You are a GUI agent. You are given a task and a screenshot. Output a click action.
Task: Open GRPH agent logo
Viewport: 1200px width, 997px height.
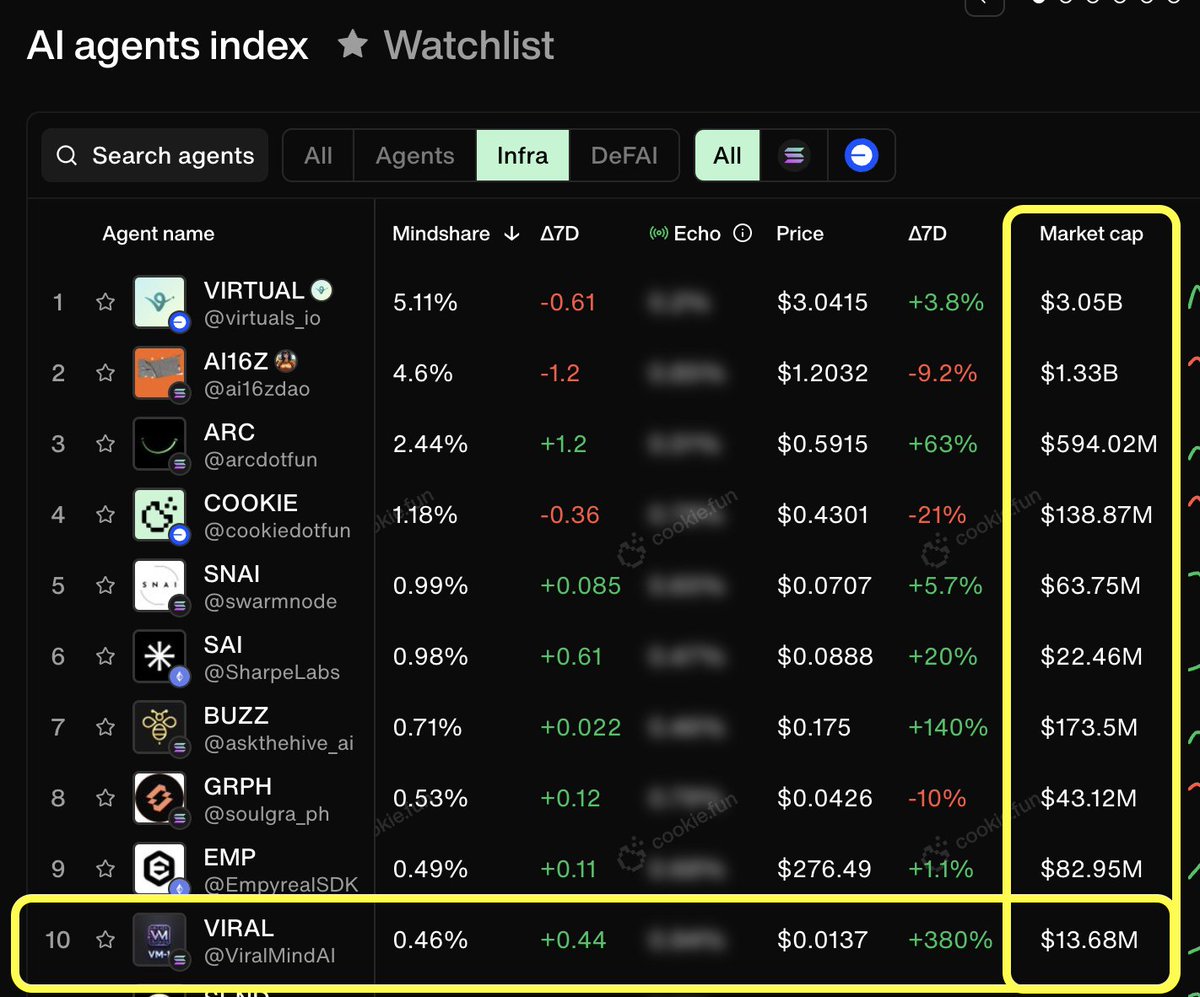pos(159,798)
